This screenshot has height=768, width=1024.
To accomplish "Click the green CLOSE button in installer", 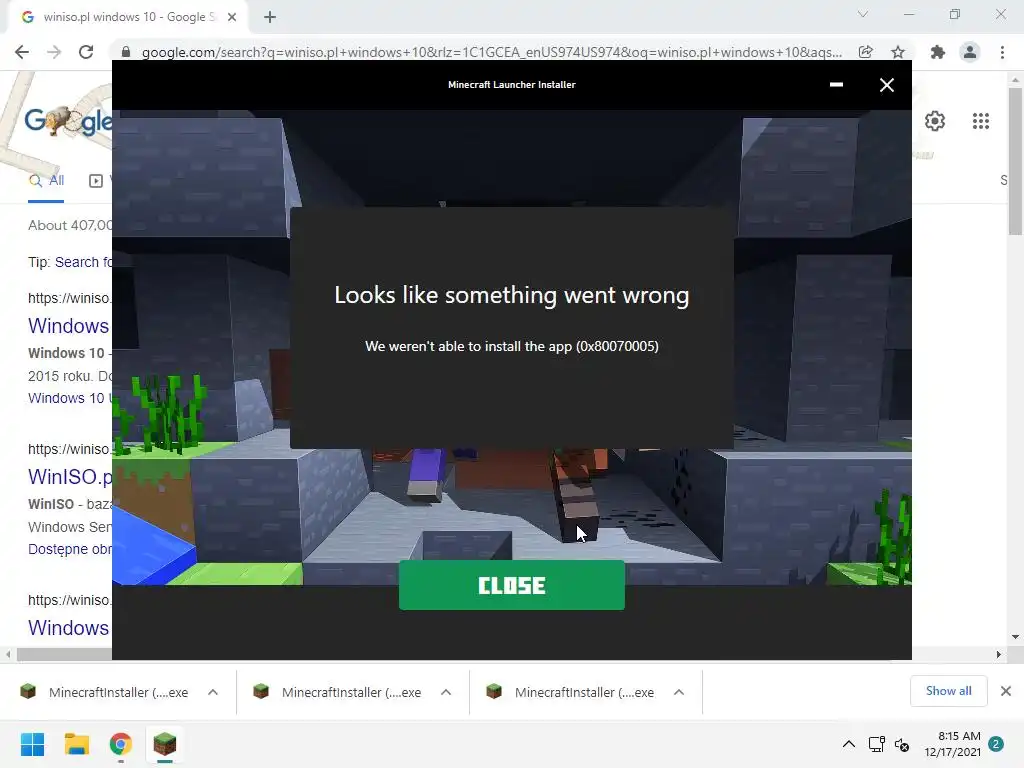I will (511, 585).
